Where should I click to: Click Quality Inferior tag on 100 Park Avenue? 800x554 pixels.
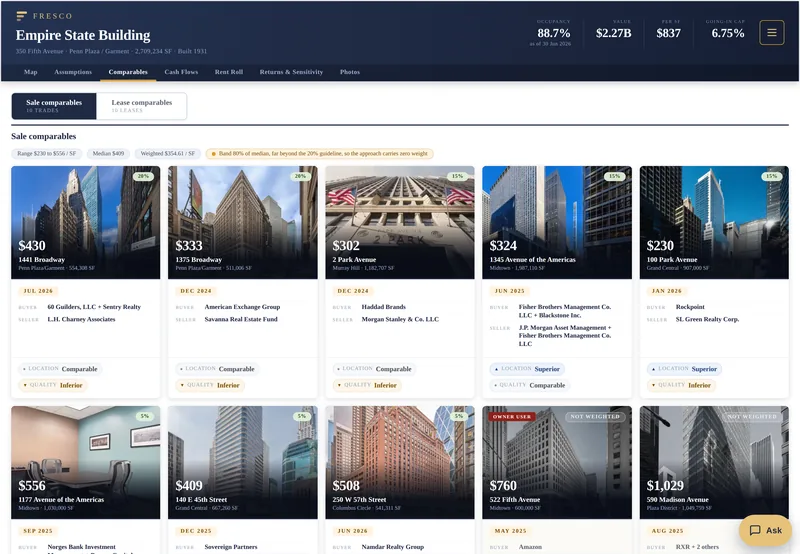pyautogui.click(x=682, y=385)
